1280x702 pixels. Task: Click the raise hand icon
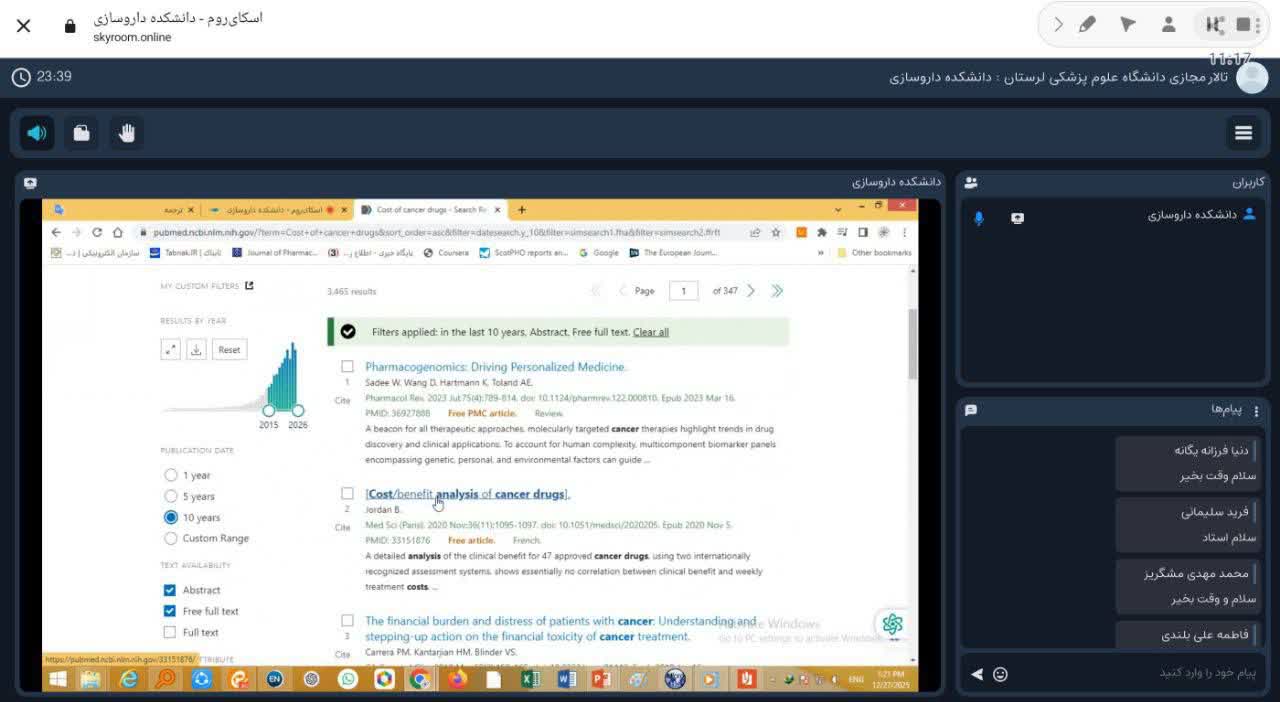click(x=126, y=133)
